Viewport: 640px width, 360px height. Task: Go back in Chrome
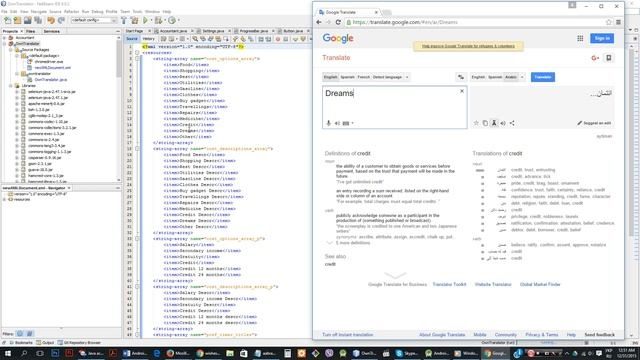click(x=319, y=22)
